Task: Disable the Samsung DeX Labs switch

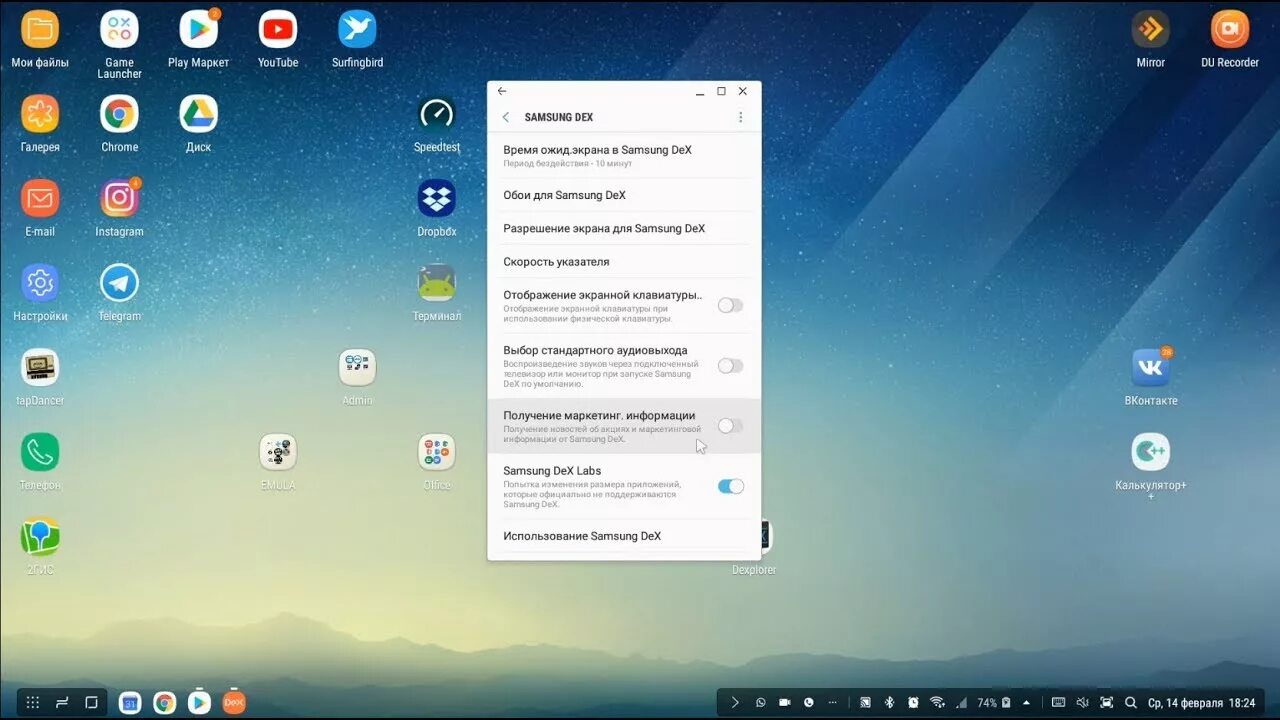Action: [730, 486]
